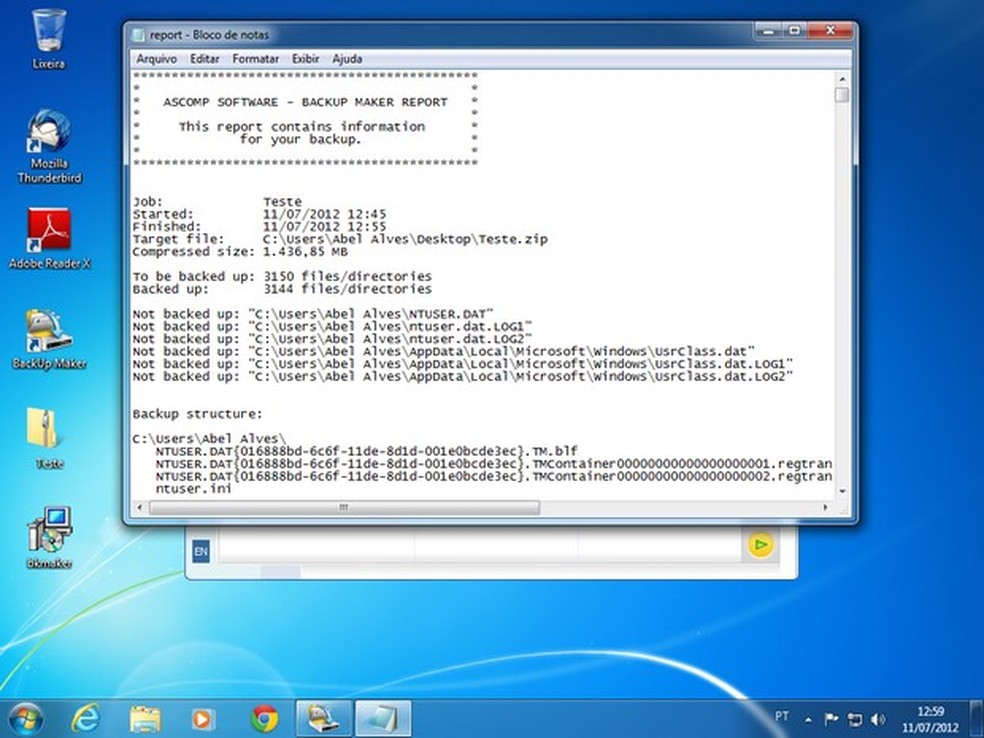This screenshot has height=738, width=984.
Task: Open the Formatar menu
Action: [x=256, y=59]
